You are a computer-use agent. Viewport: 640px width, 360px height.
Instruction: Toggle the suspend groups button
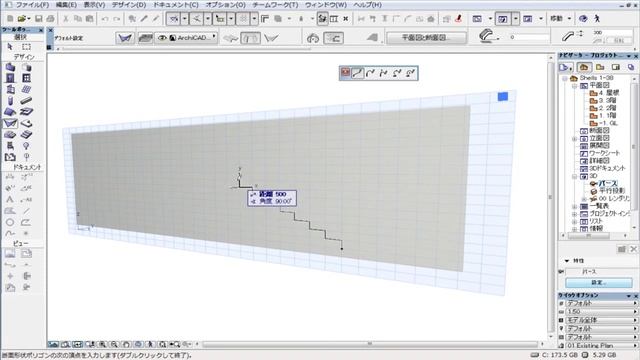coord(322,19)
